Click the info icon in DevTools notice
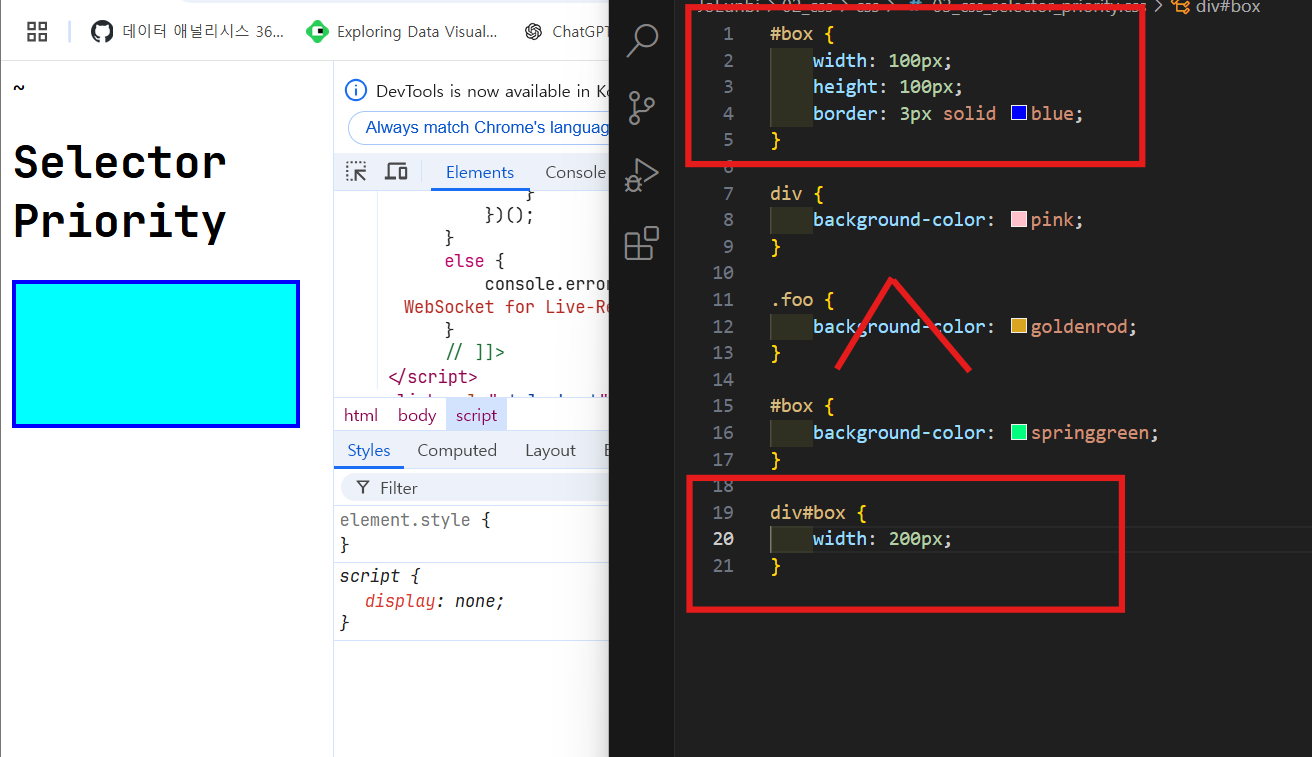 click(x=356, y=91)
